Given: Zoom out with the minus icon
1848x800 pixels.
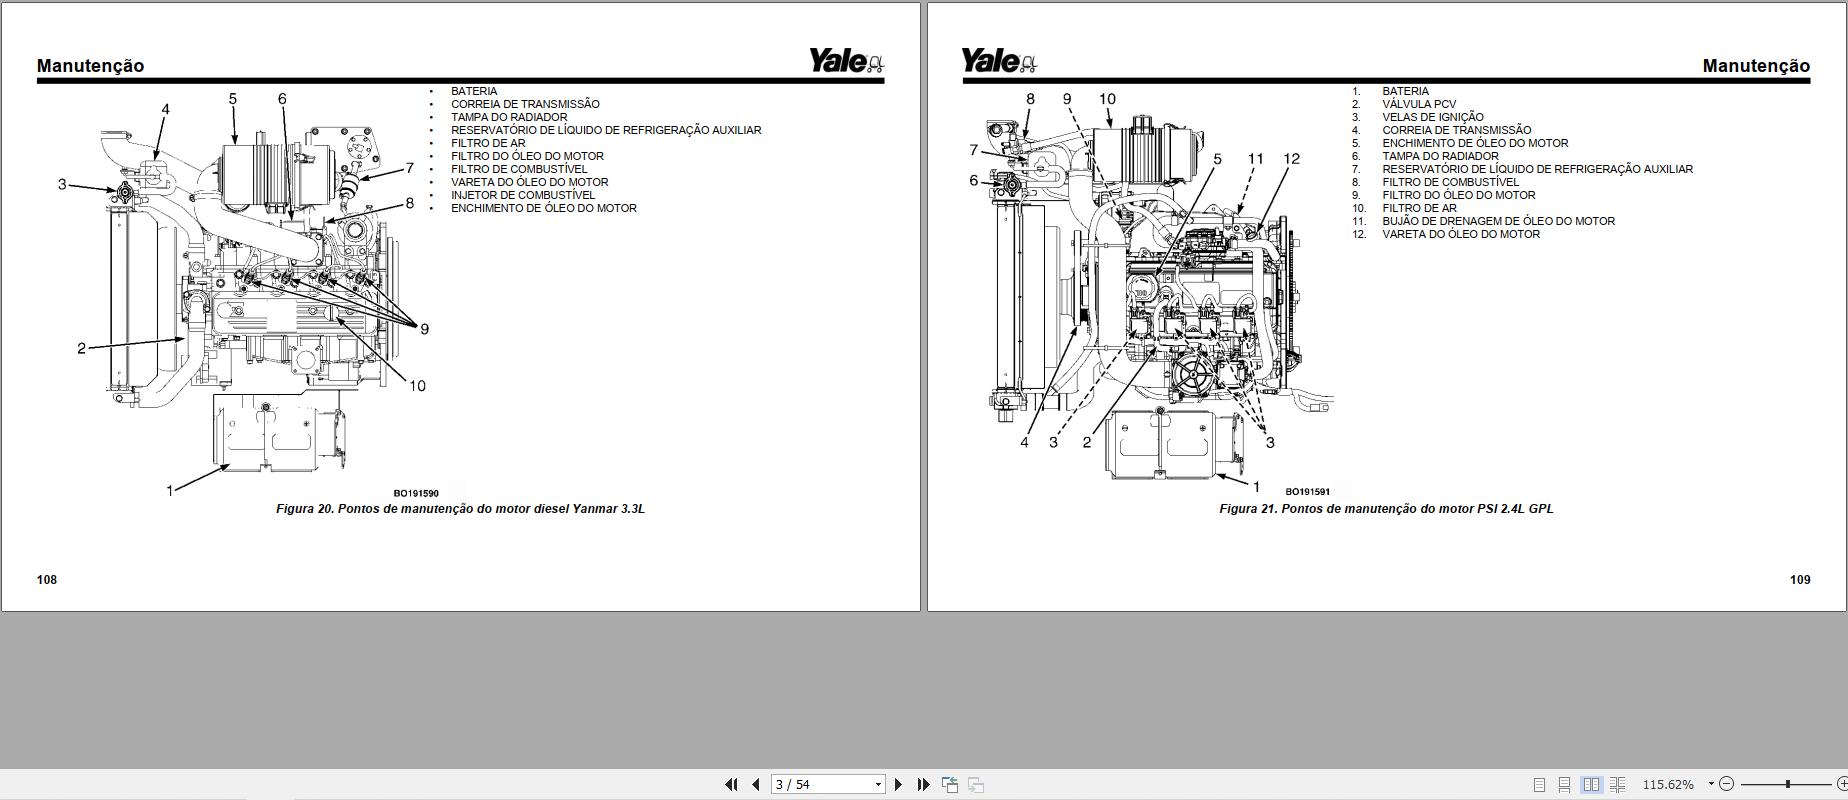Looking at the screenshot, I should [1727, 785].
